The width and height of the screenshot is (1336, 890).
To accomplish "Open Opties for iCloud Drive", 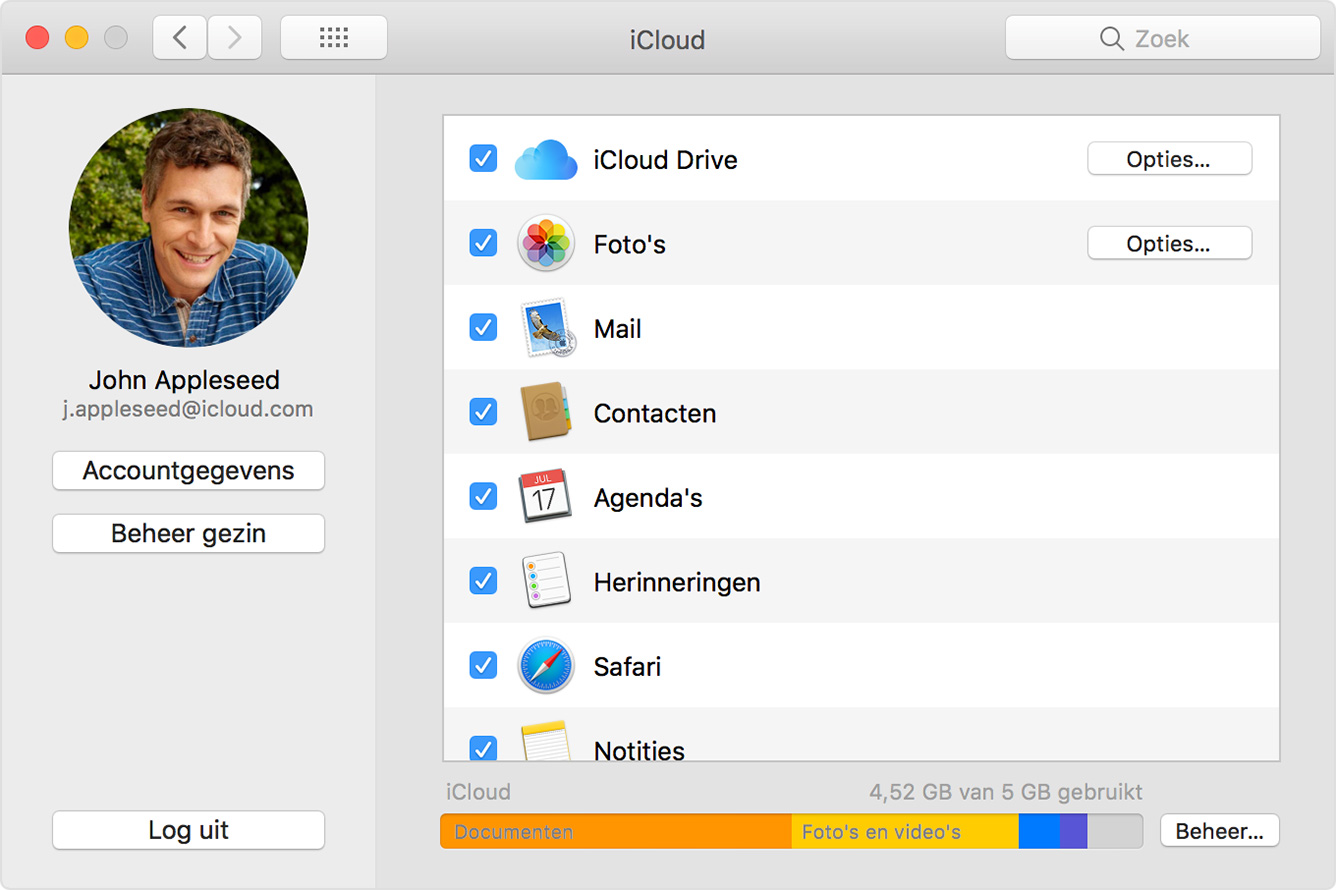I will pos(1169,158).
